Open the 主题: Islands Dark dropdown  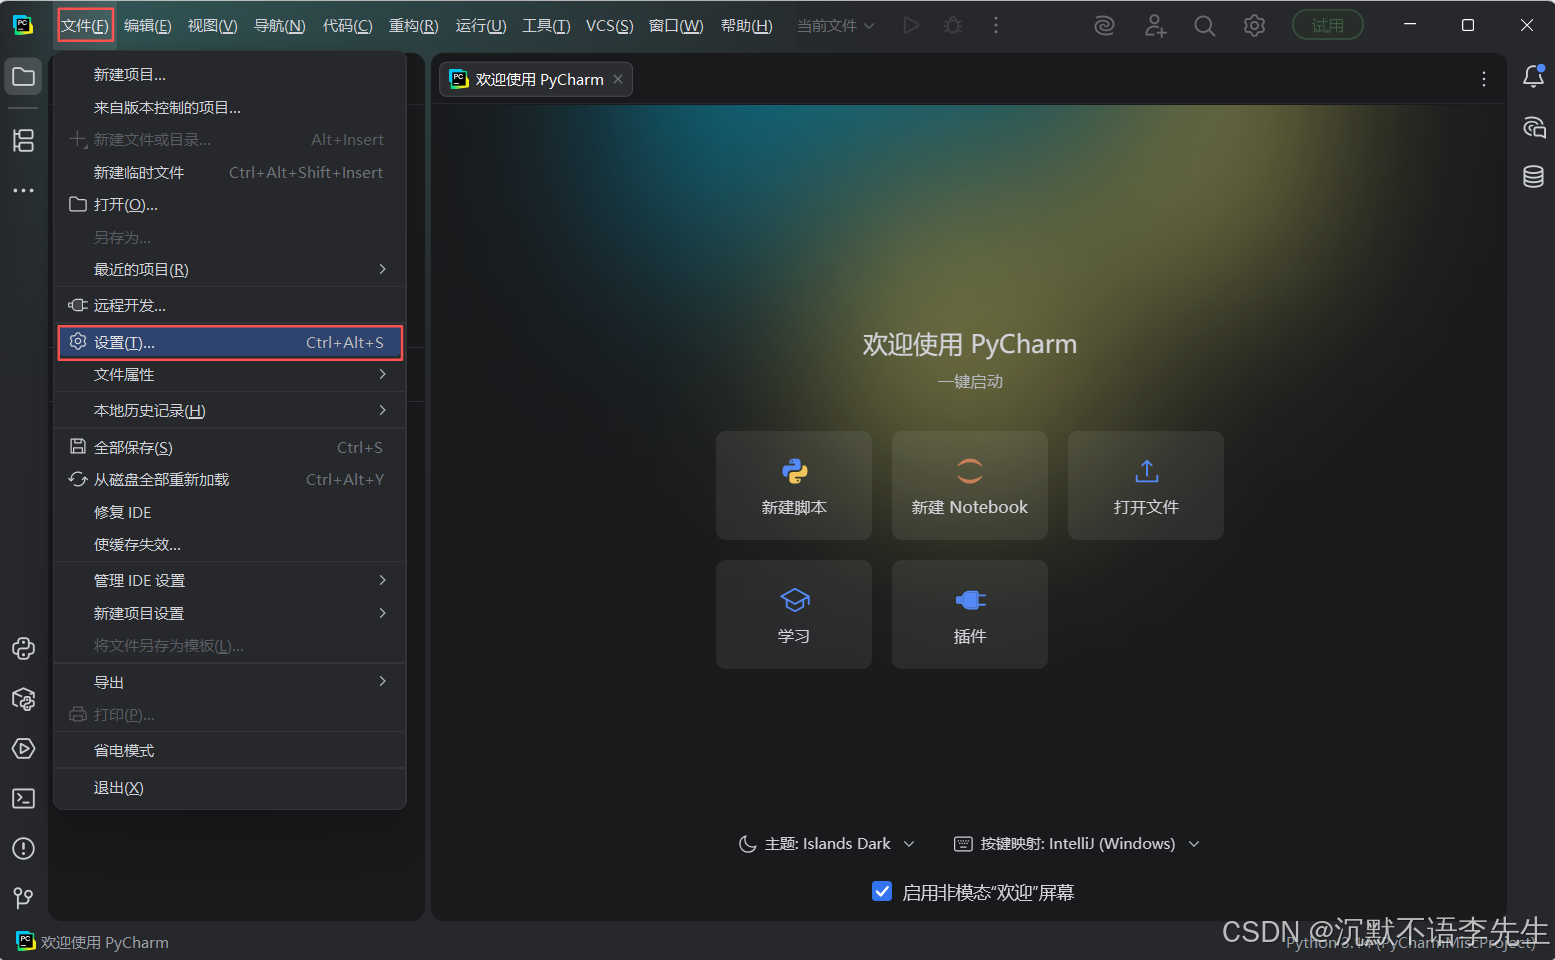(x=827, y=844)
